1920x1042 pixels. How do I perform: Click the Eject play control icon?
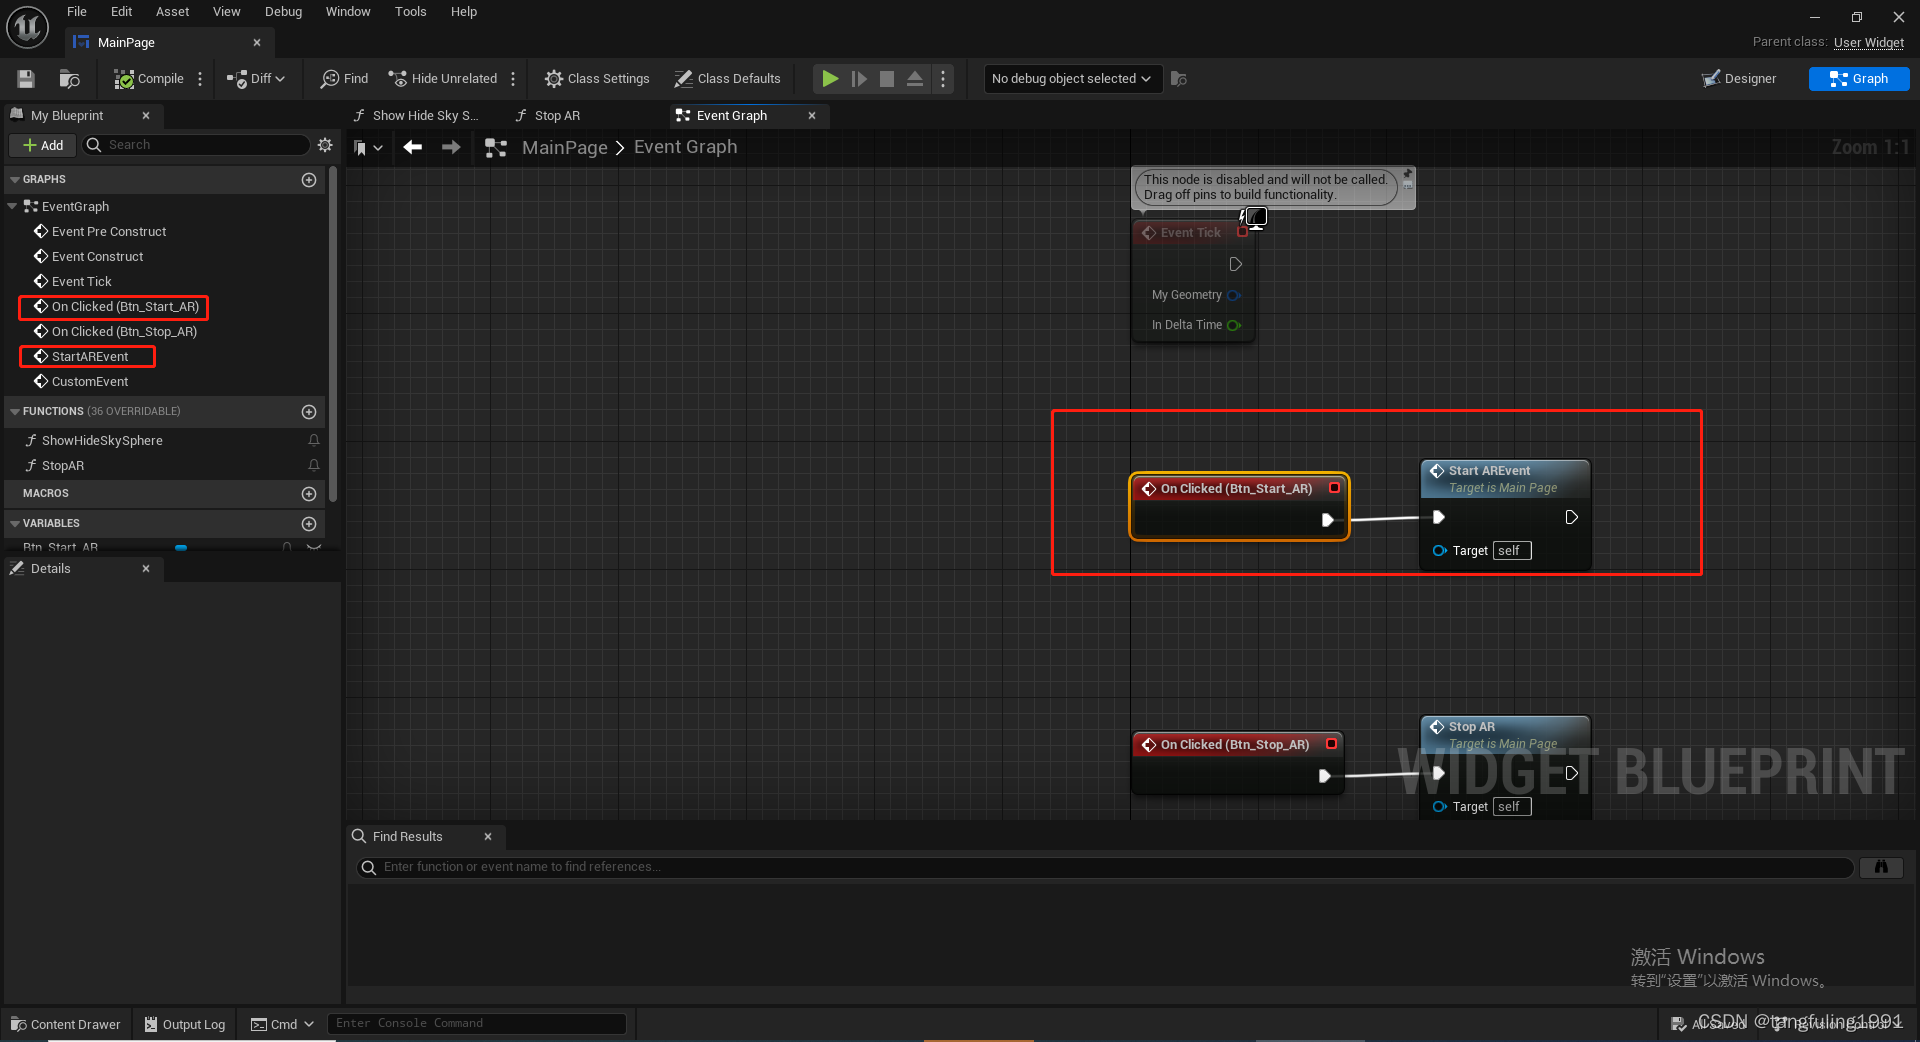(x=915, y=79)
